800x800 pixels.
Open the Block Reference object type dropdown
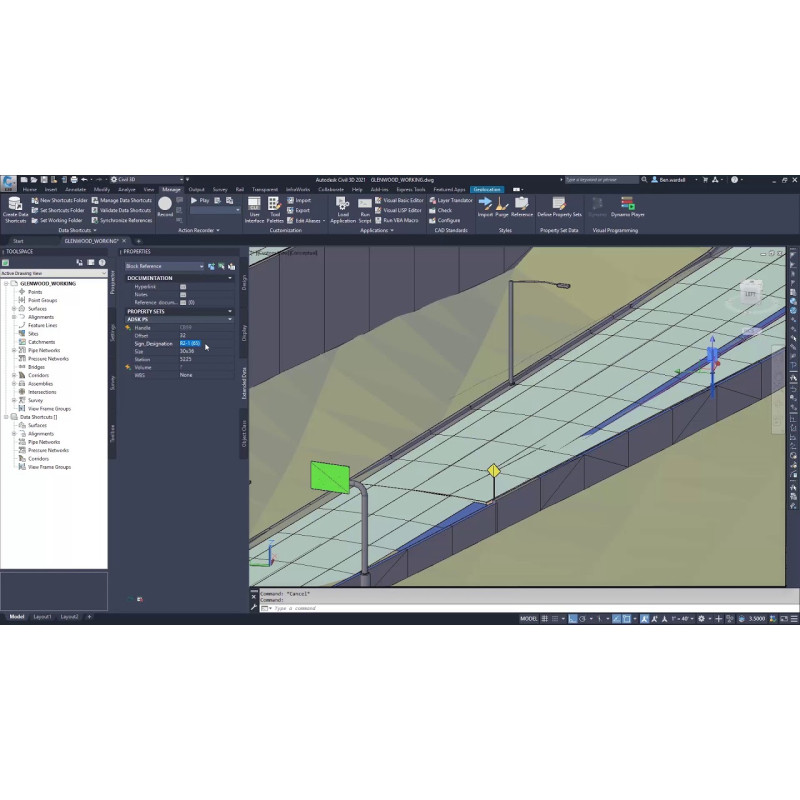click(164, 267)
